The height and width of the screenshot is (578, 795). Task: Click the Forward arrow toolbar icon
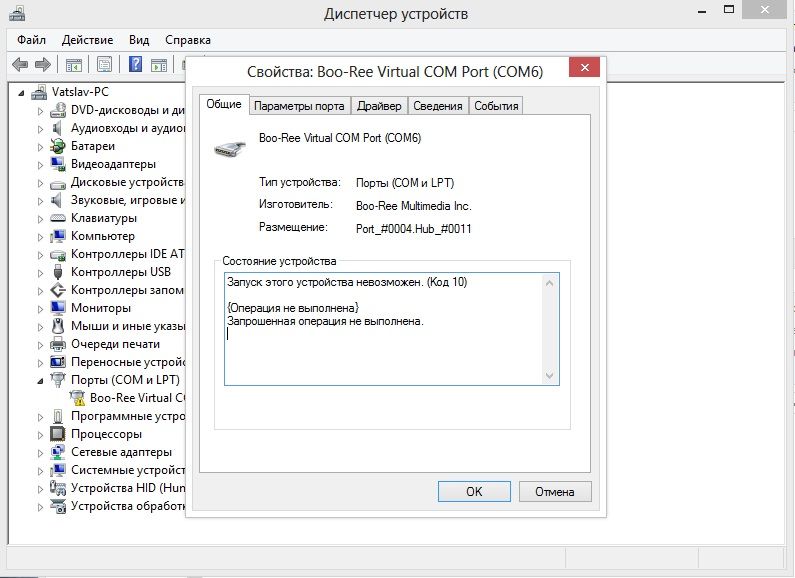[x=43, y=65]
